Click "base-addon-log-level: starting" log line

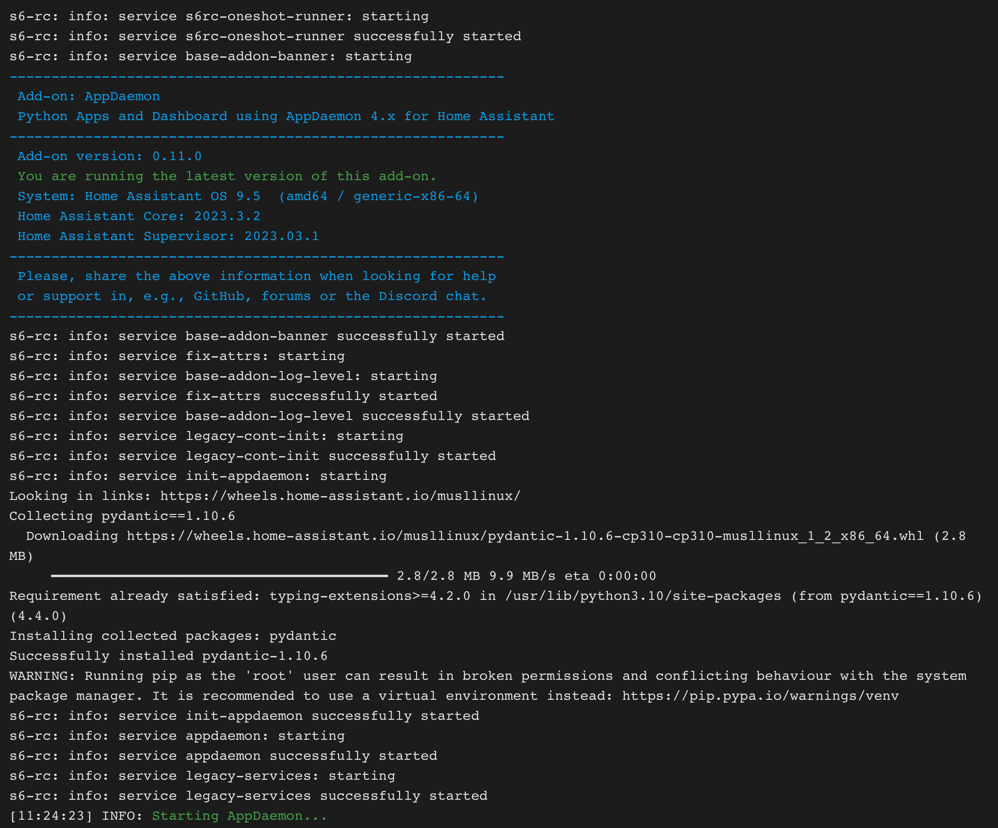(223, 376)
